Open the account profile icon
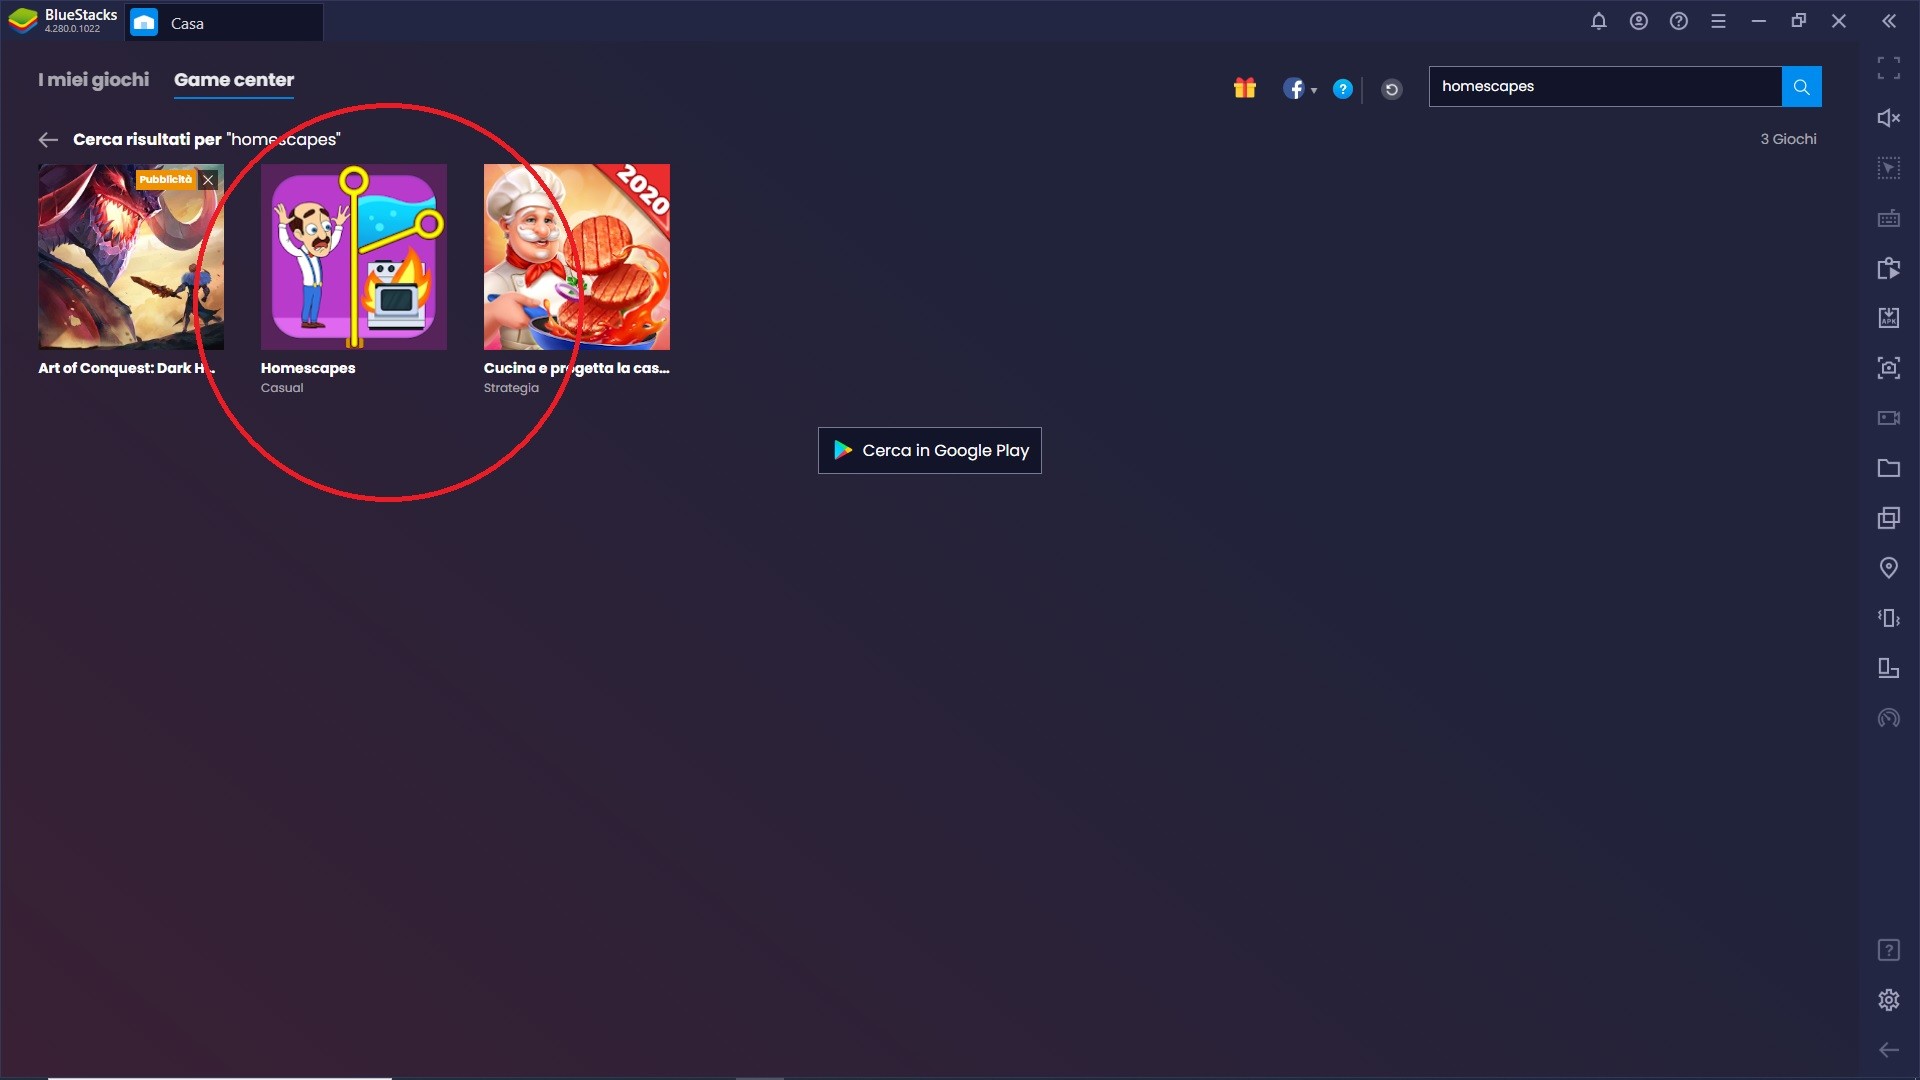The height and width of the screenshot is (1080, 1920). coord(1638,21)
